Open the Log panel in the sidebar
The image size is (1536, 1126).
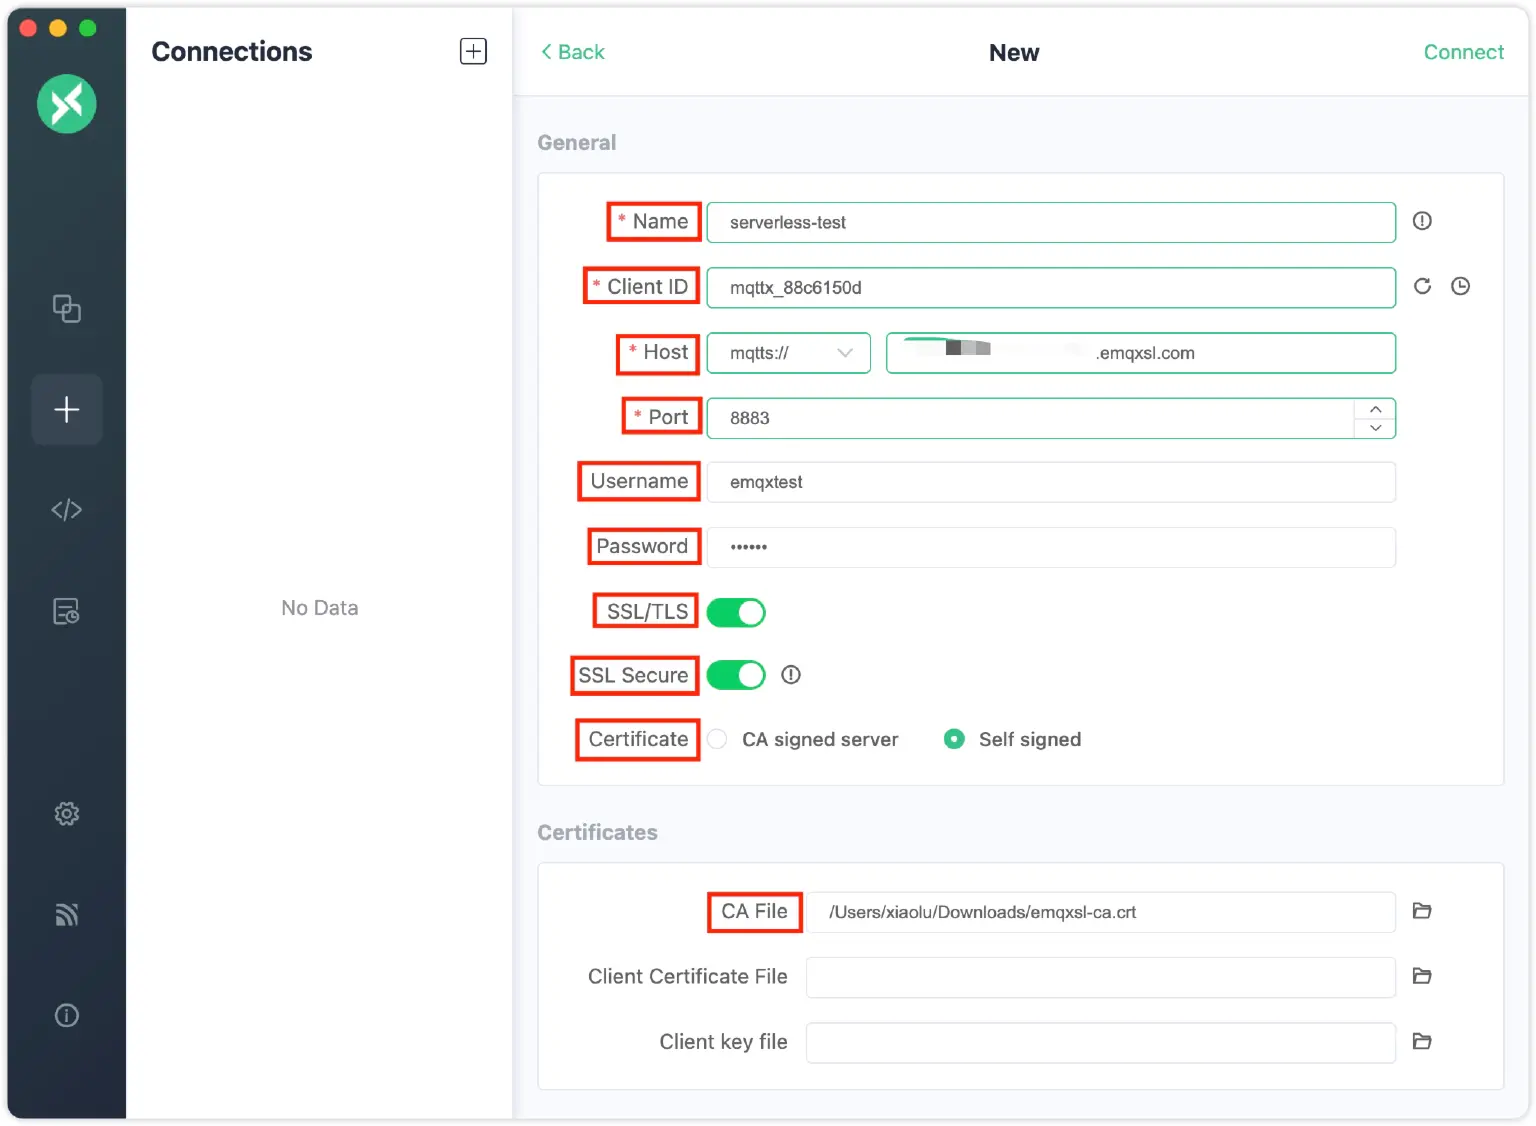66,610
